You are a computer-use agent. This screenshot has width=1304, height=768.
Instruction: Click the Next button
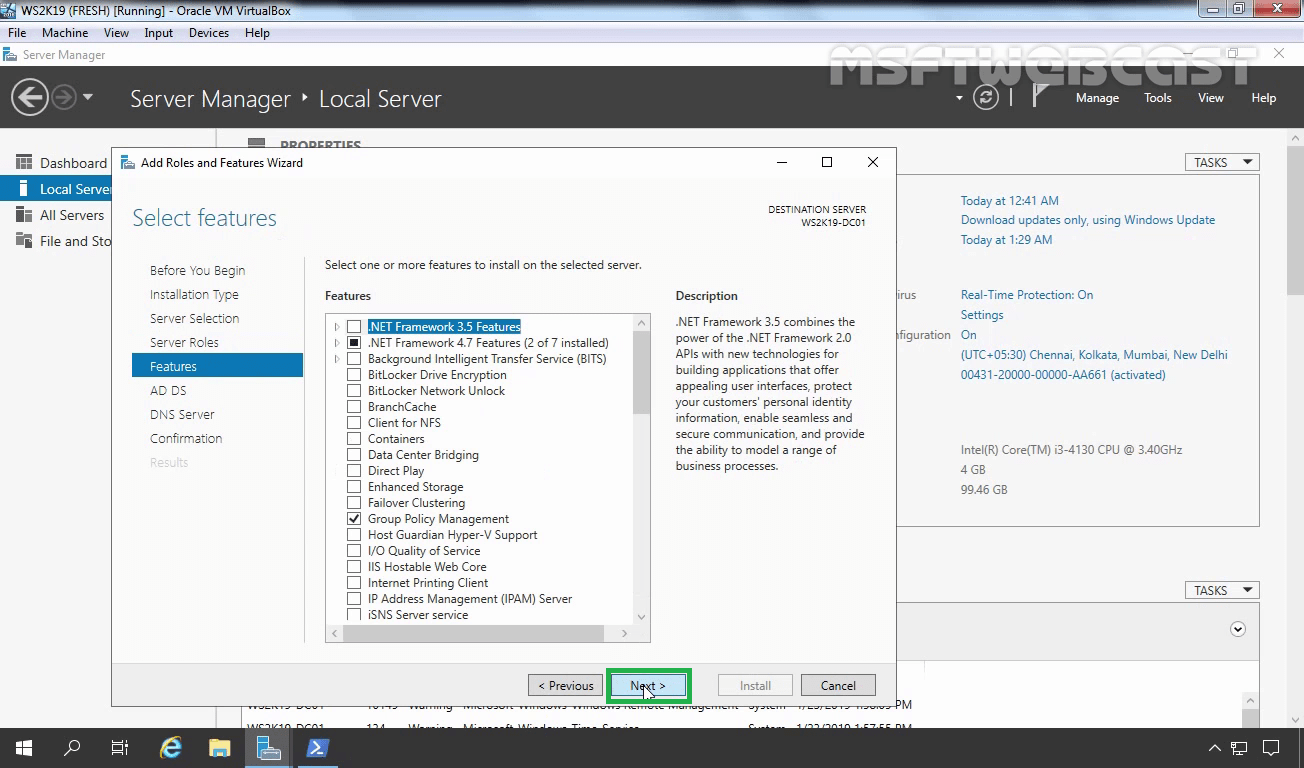coord(647,685)
